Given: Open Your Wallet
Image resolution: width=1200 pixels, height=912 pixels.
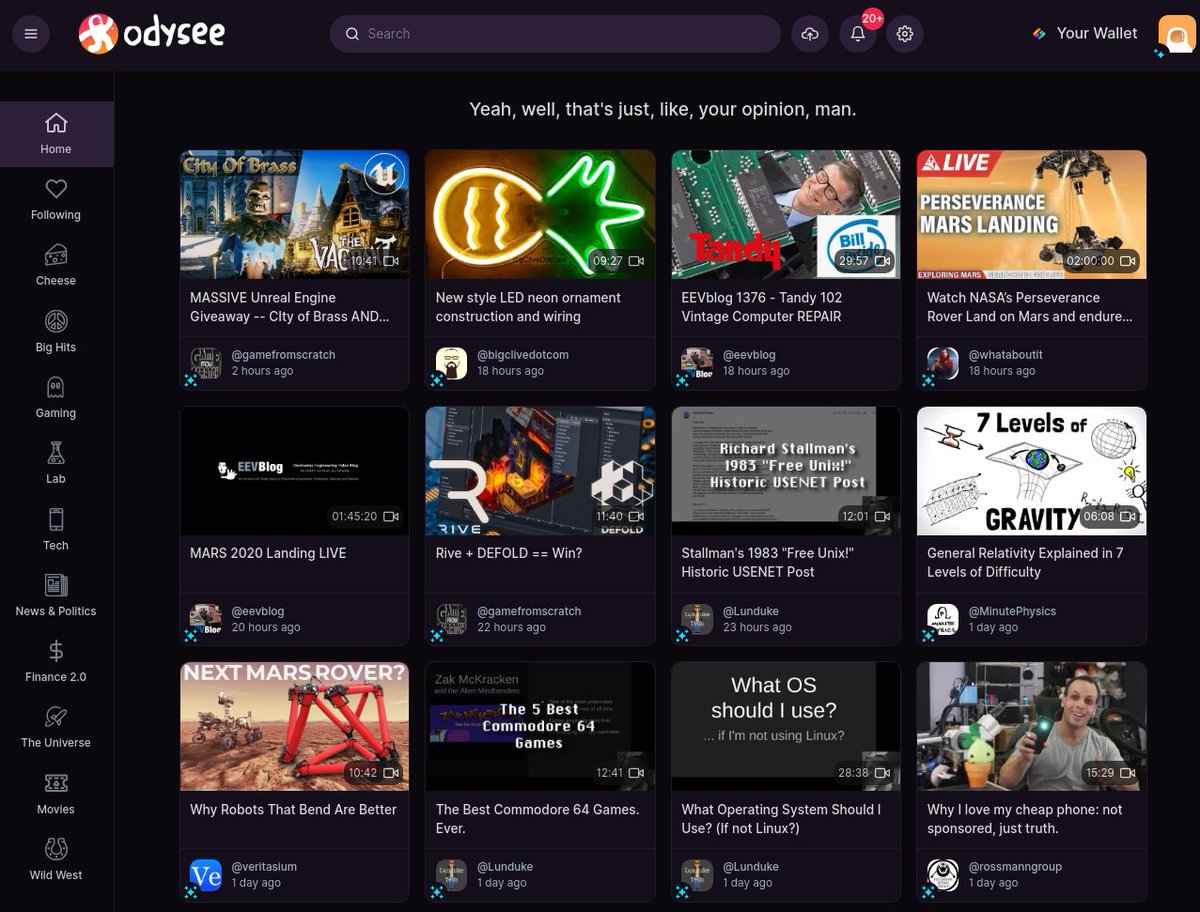Looking at the screenshot, I should pyautogui.click(x=1085, y=33).
